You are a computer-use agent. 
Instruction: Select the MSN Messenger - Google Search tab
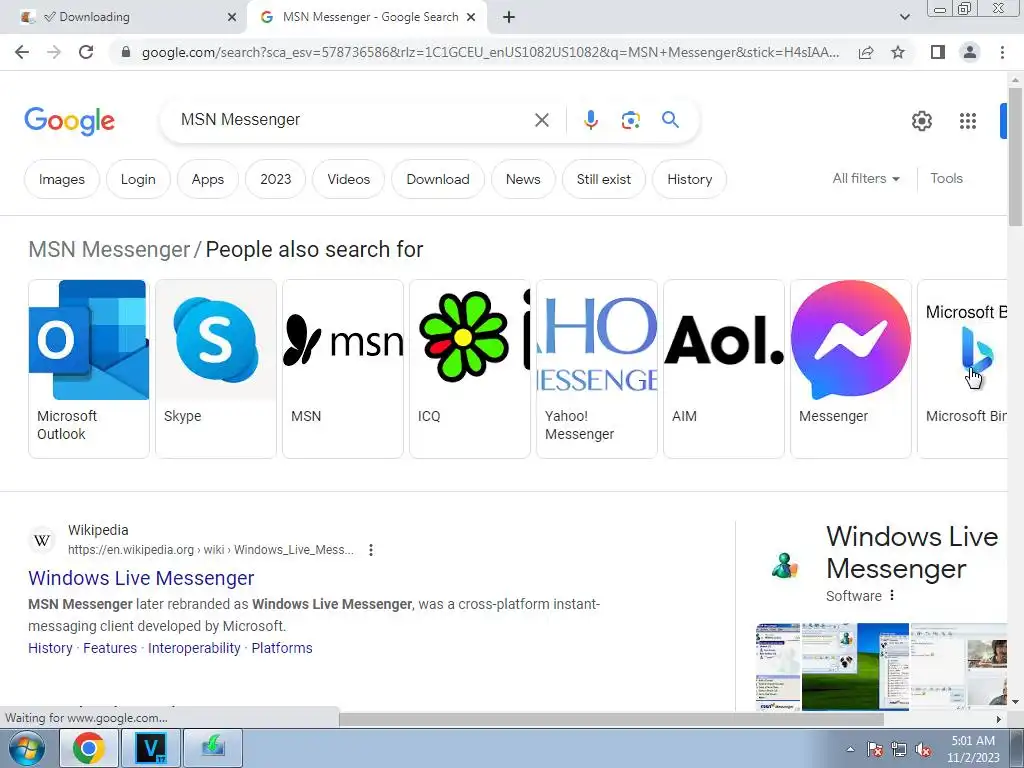click(366, 18)
